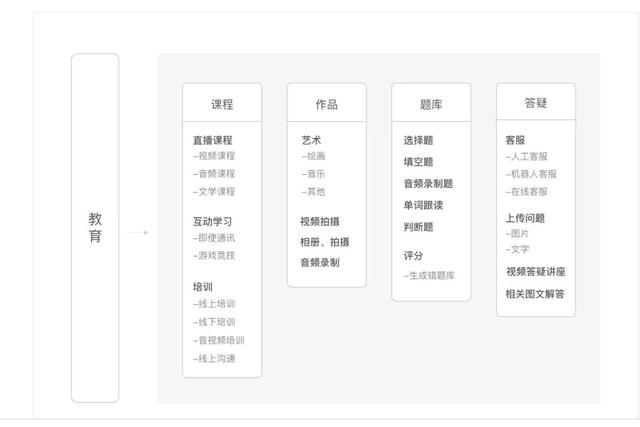Click the 音频课程 item
Image resolution: width=640 pixels, height=427 pixels.
click(214, 174)
